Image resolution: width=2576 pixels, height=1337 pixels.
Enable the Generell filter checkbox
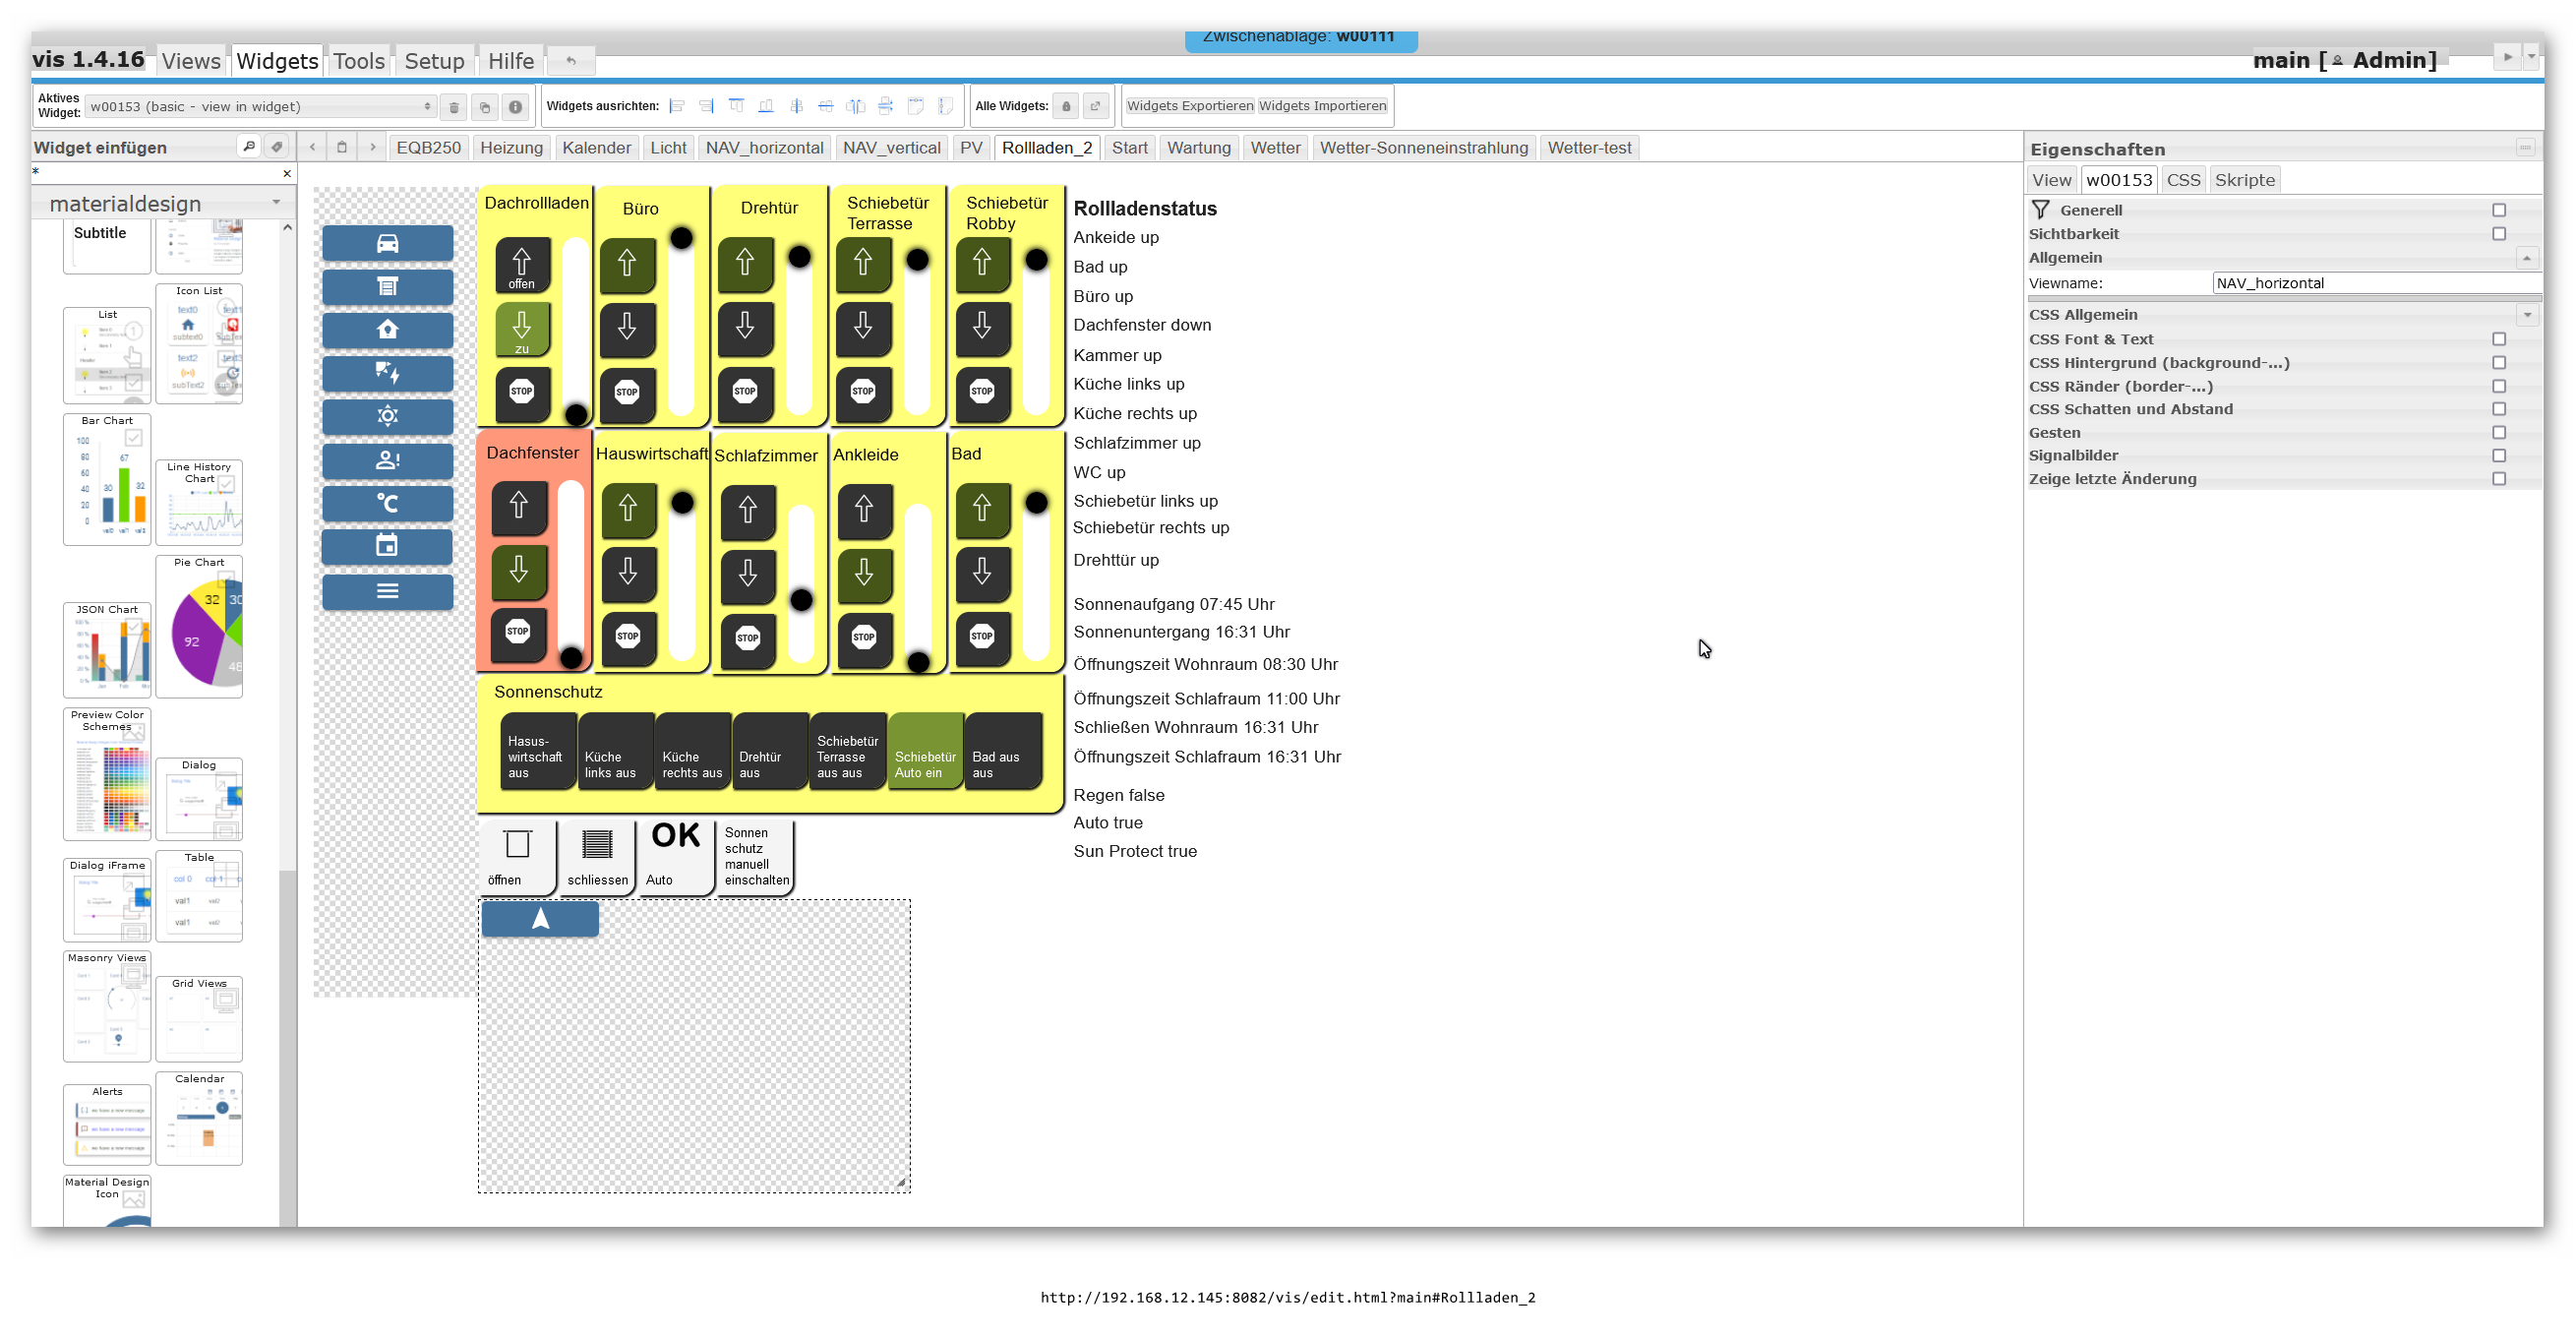point(2499,210)
